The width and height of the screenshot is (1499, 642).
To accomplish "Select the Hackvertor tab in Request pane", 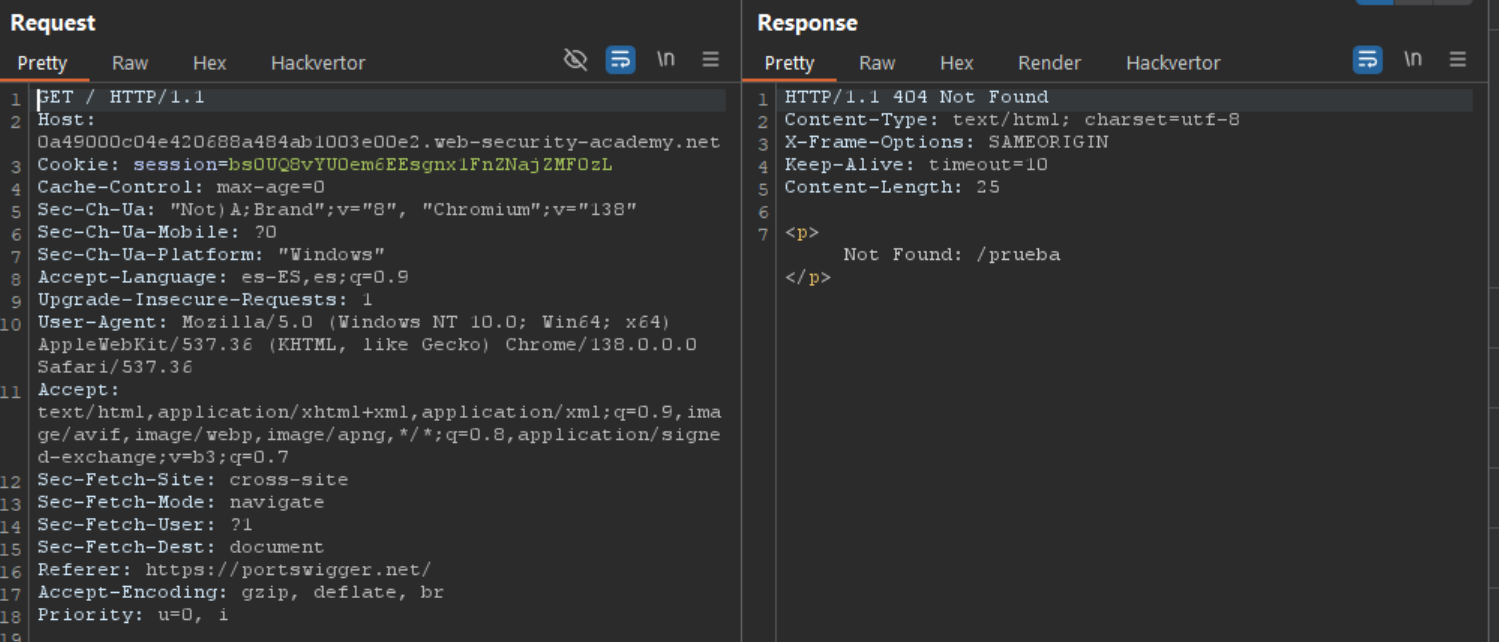I will pyautogui.click(x=318, y=63).
